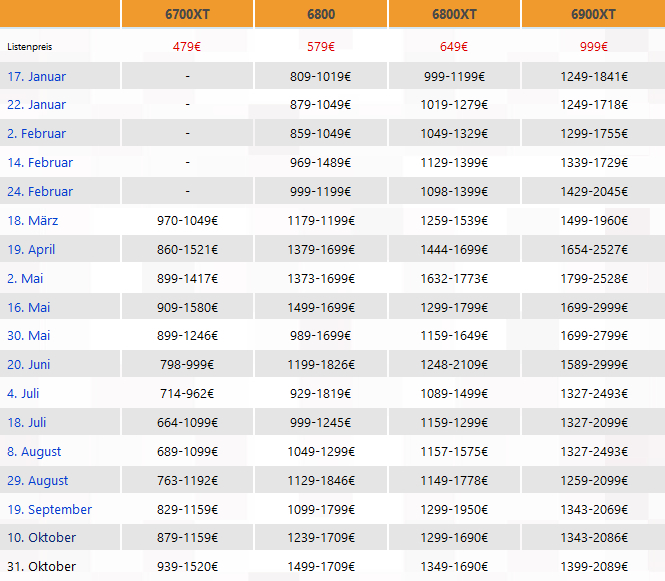Image resolution: width=665 pixels, height=581 pixels.
Task: Select cell 989-1699€
Action: tap(321, 335)
